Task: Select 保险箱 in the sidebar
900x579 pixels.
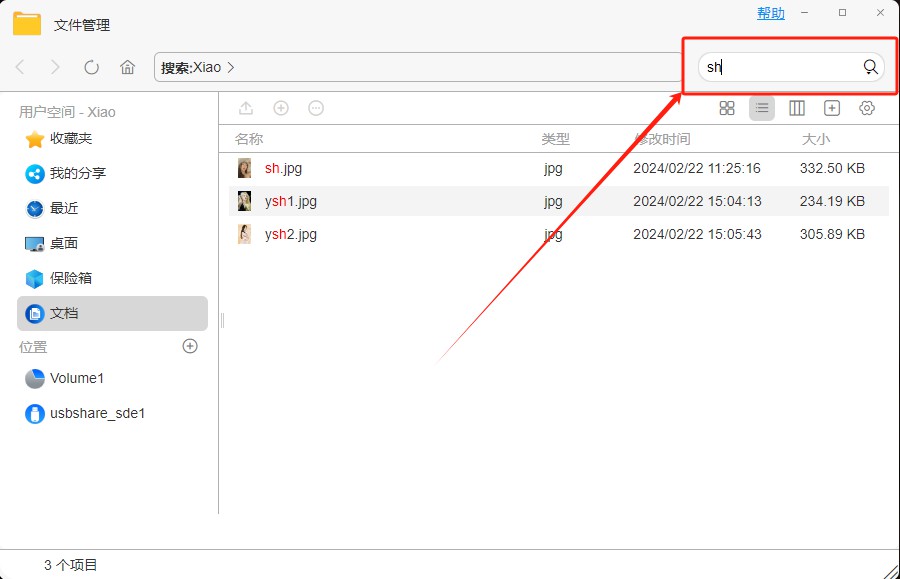Action: click(70, 278)
